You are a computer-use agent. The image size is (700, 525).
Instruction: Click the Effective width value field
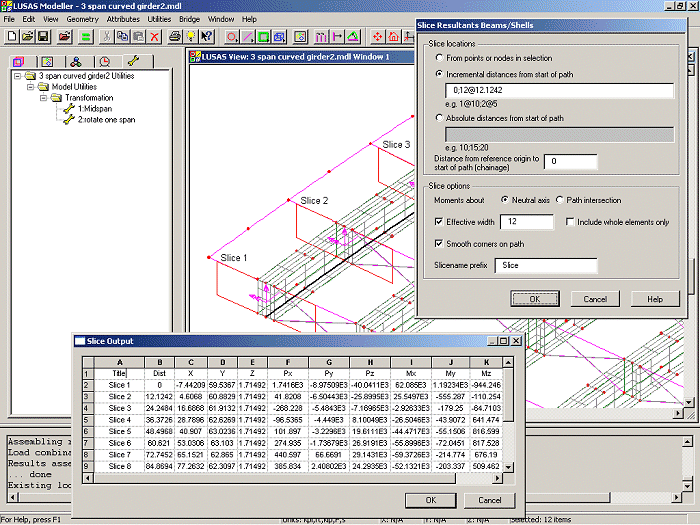point(527,221)
